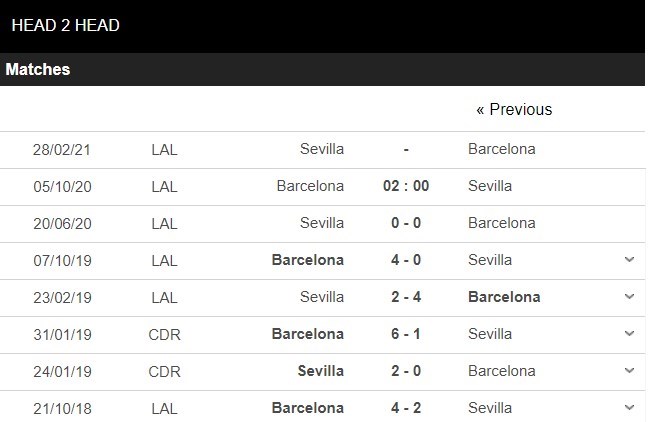This screenshot has width=652, height=422.
Task: Open the 2 - 4 score result
Action: point(406,297)
